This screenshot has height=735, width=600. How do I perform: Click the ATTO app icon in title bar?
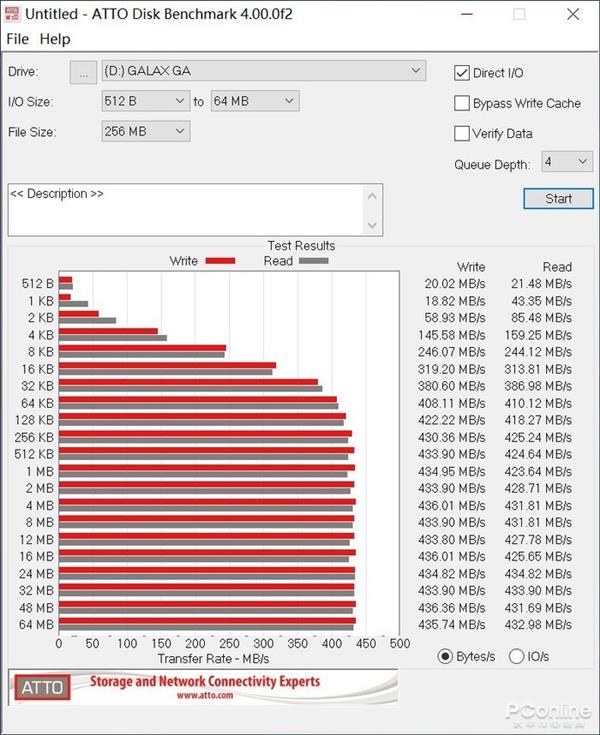(12, 14)
